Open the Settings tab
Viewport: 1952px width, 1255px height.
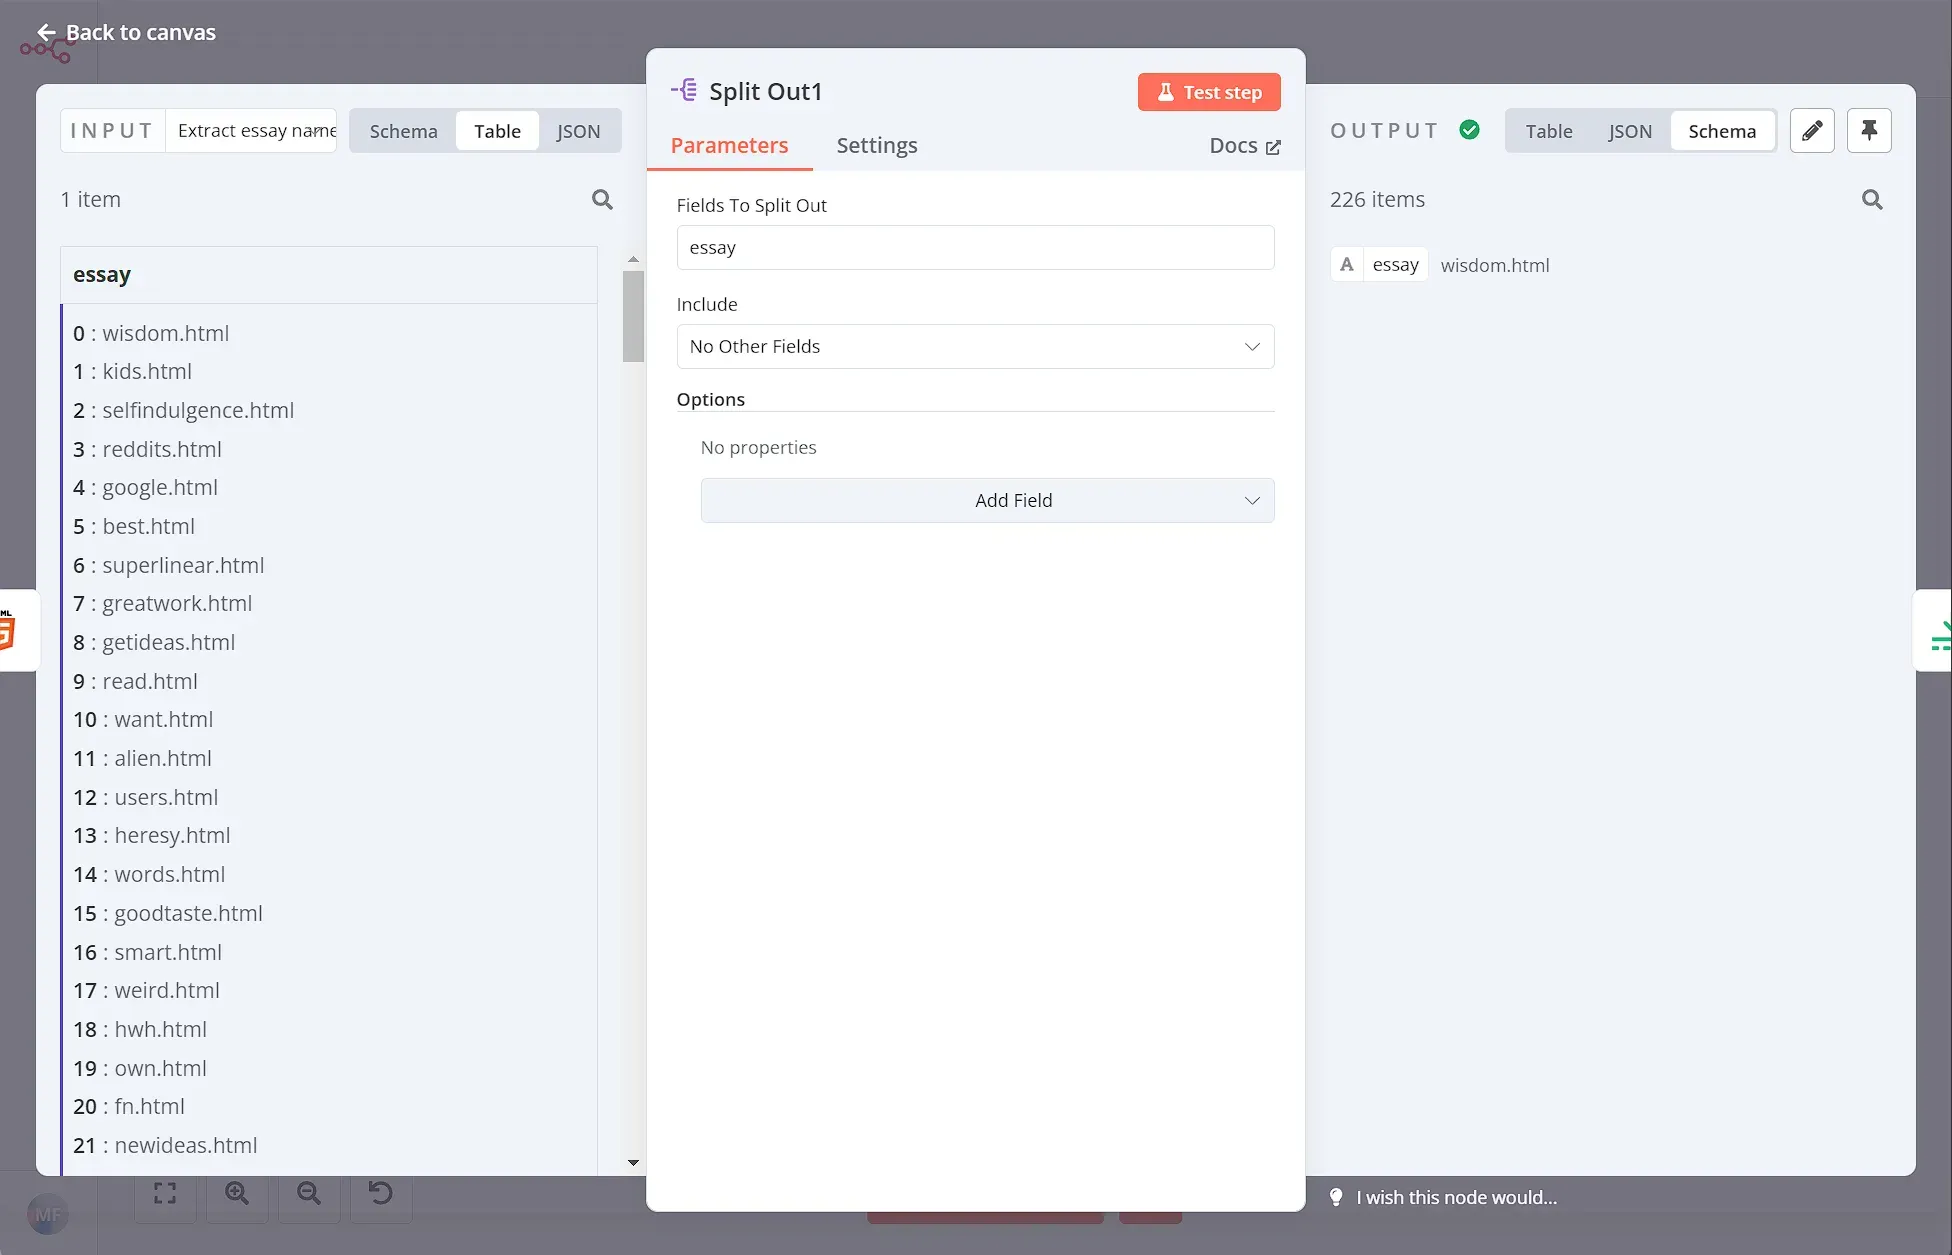click(876, 146)
